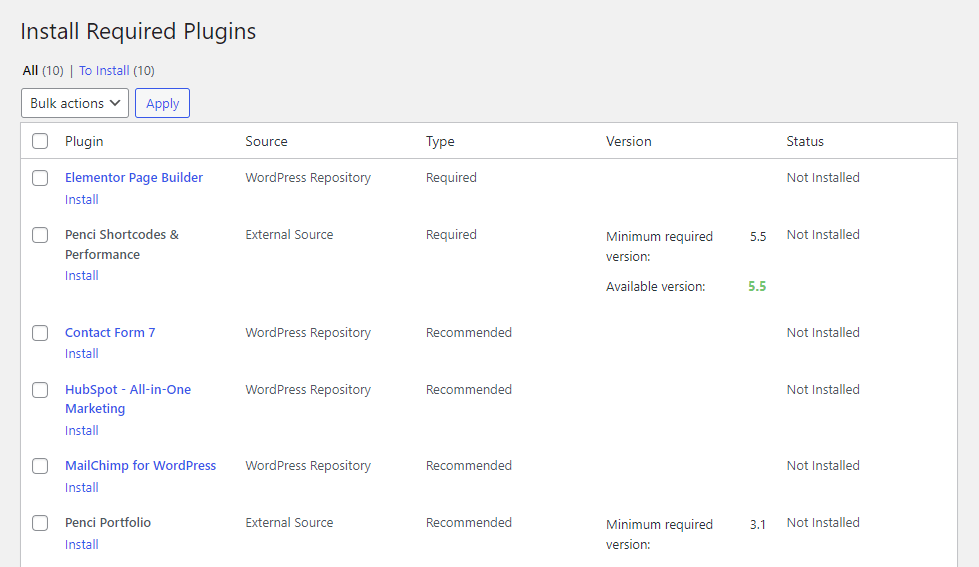Open HubSpot - All-in-One Marketing link
The image size is (979, 567).
click(128, 398)
